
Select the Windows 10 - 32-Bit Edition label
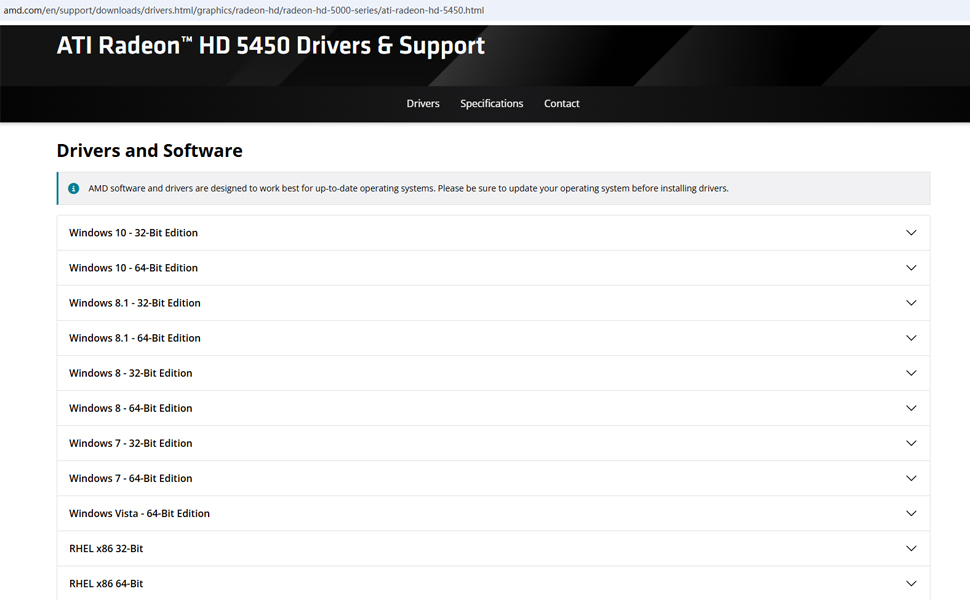tap(133, 233)
